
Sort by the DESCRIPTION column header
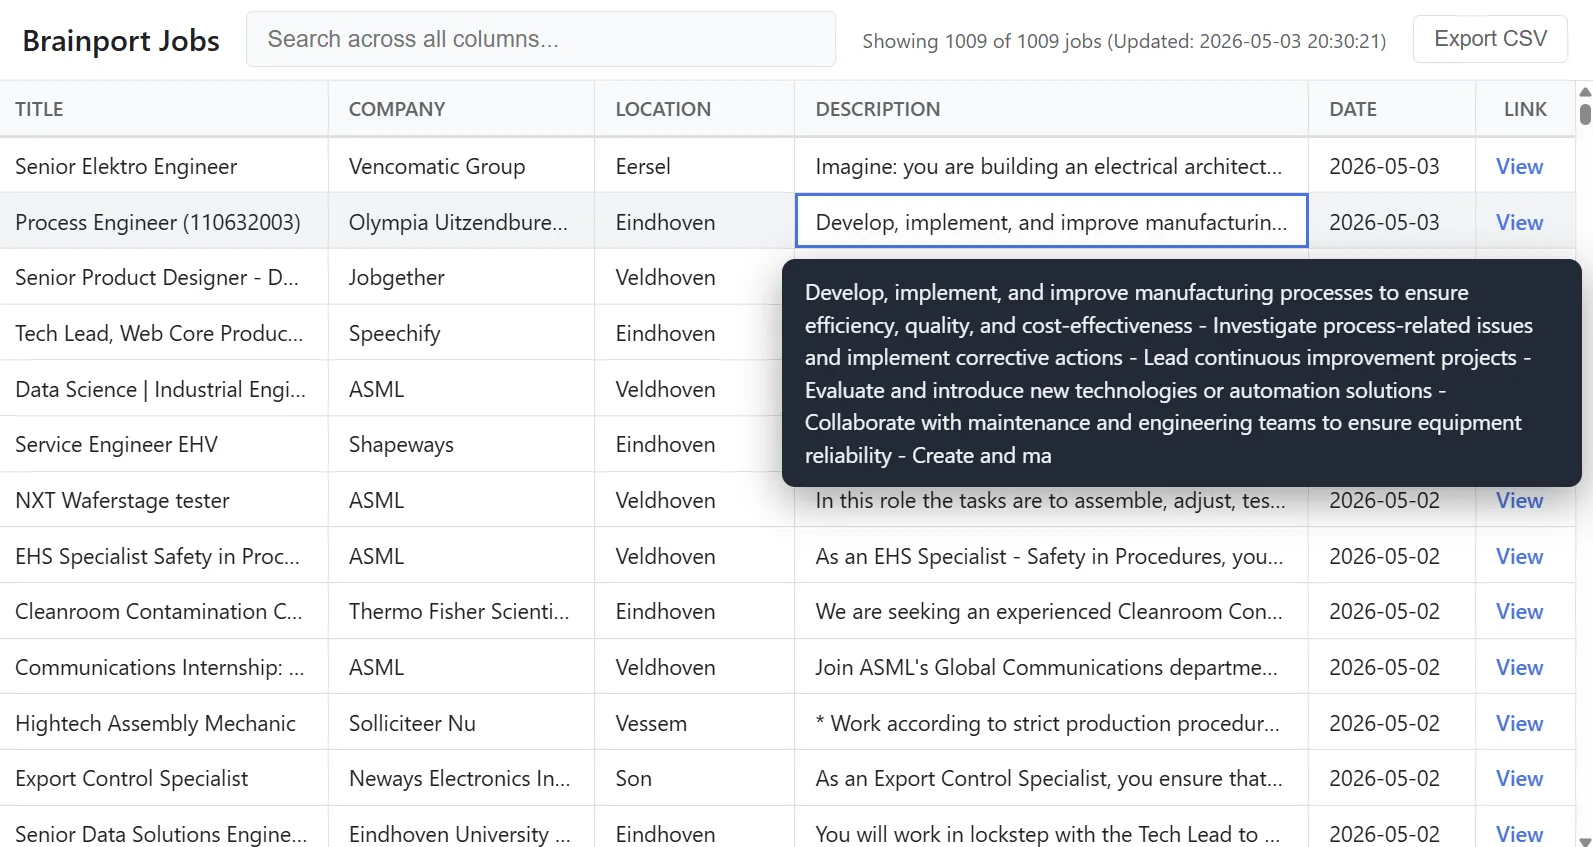(x=1051, y=109)
